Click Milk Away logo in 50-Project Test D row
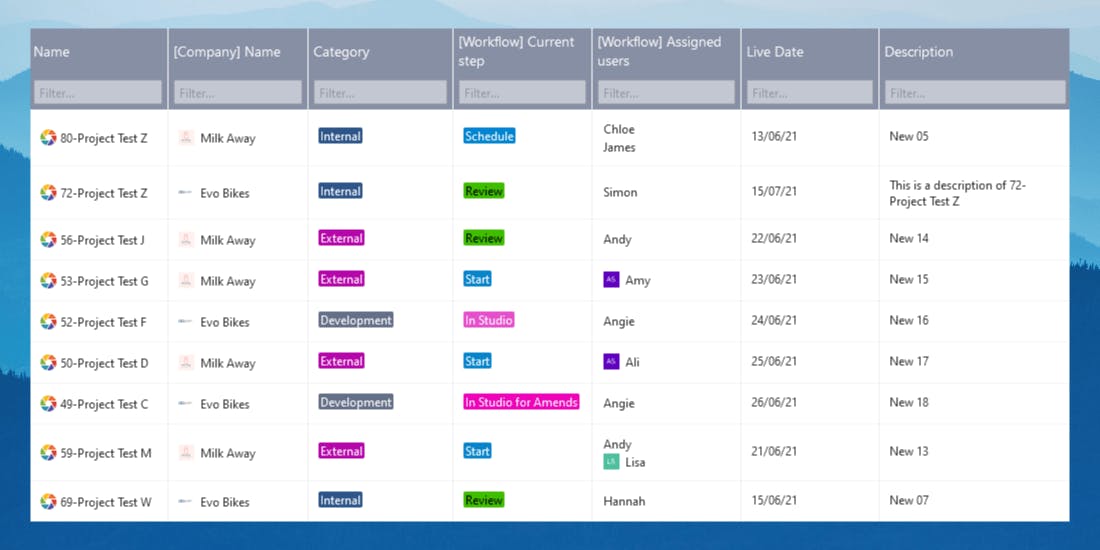The height and width of the screenshot is (550, 1100). [x=186, y=363]
